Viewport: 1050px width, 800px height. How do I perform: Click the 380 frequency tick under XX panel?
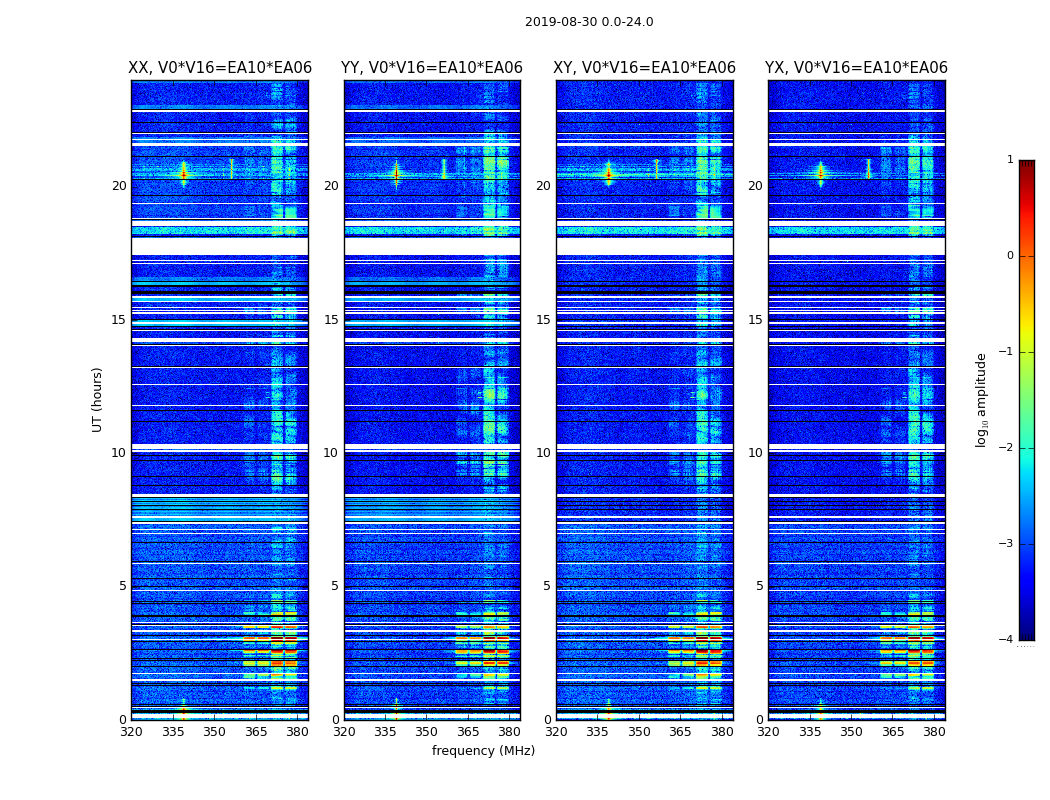297,732
